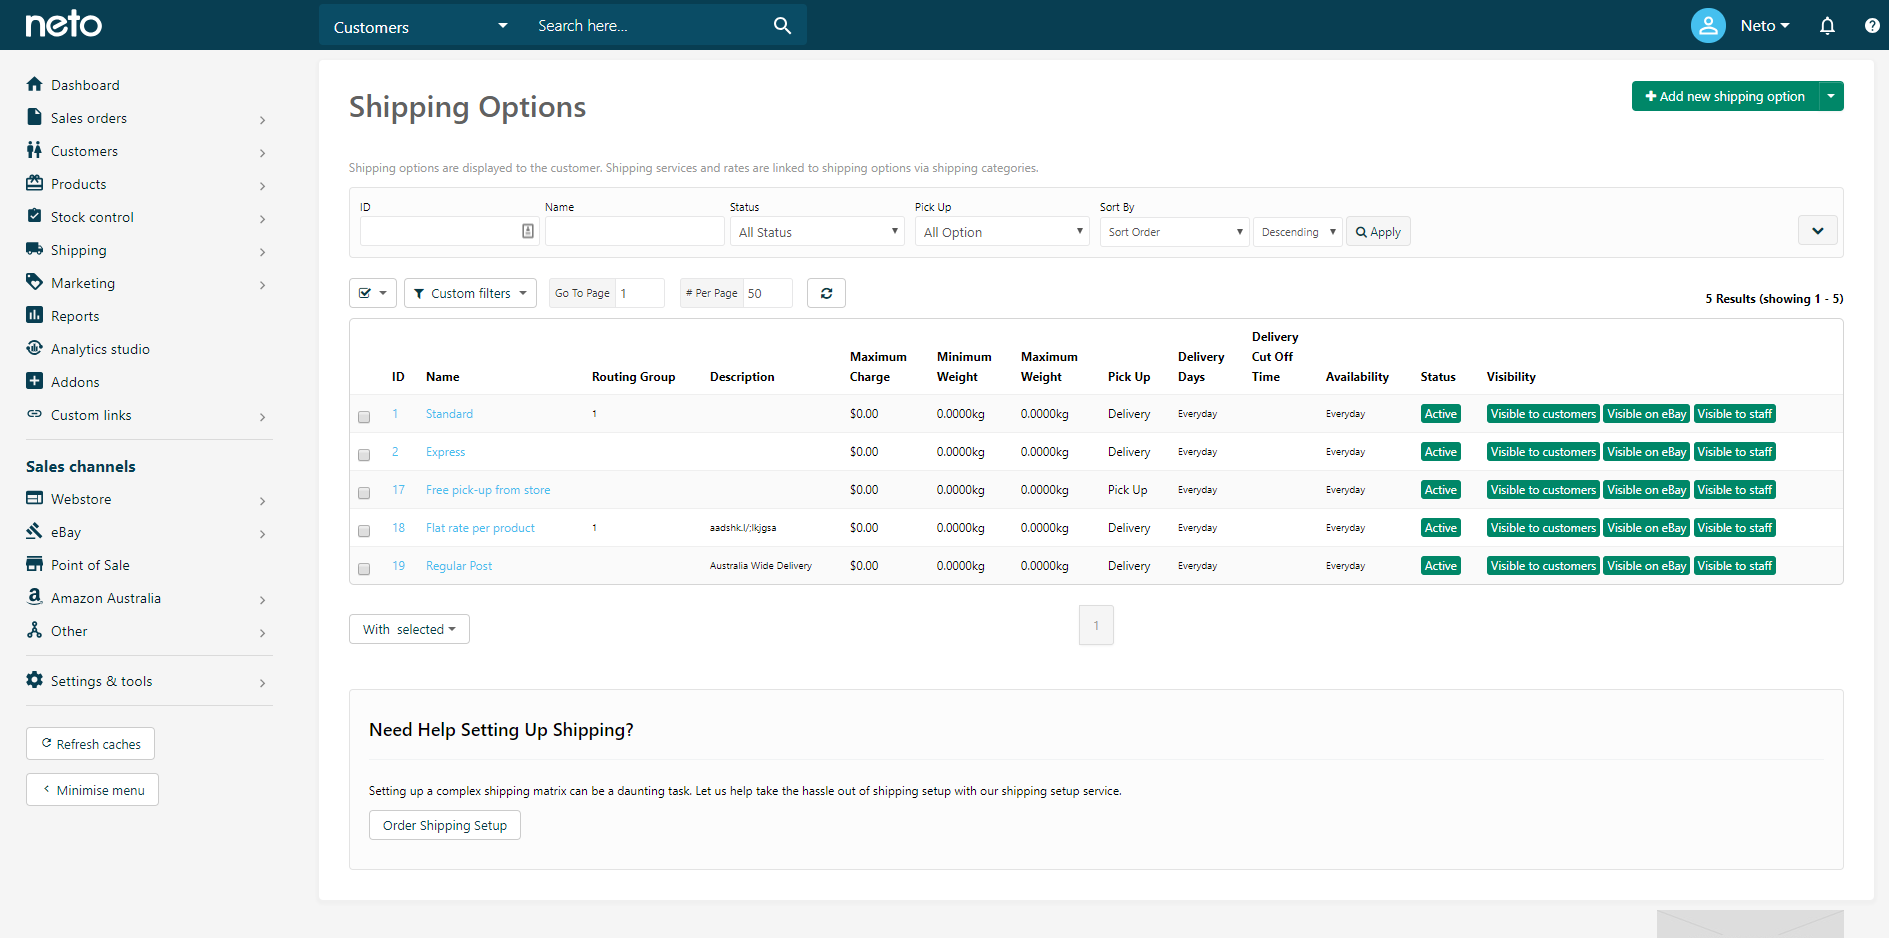Click Active status badge for Express
1889x938 pixels.
(x=1441, y=452)
